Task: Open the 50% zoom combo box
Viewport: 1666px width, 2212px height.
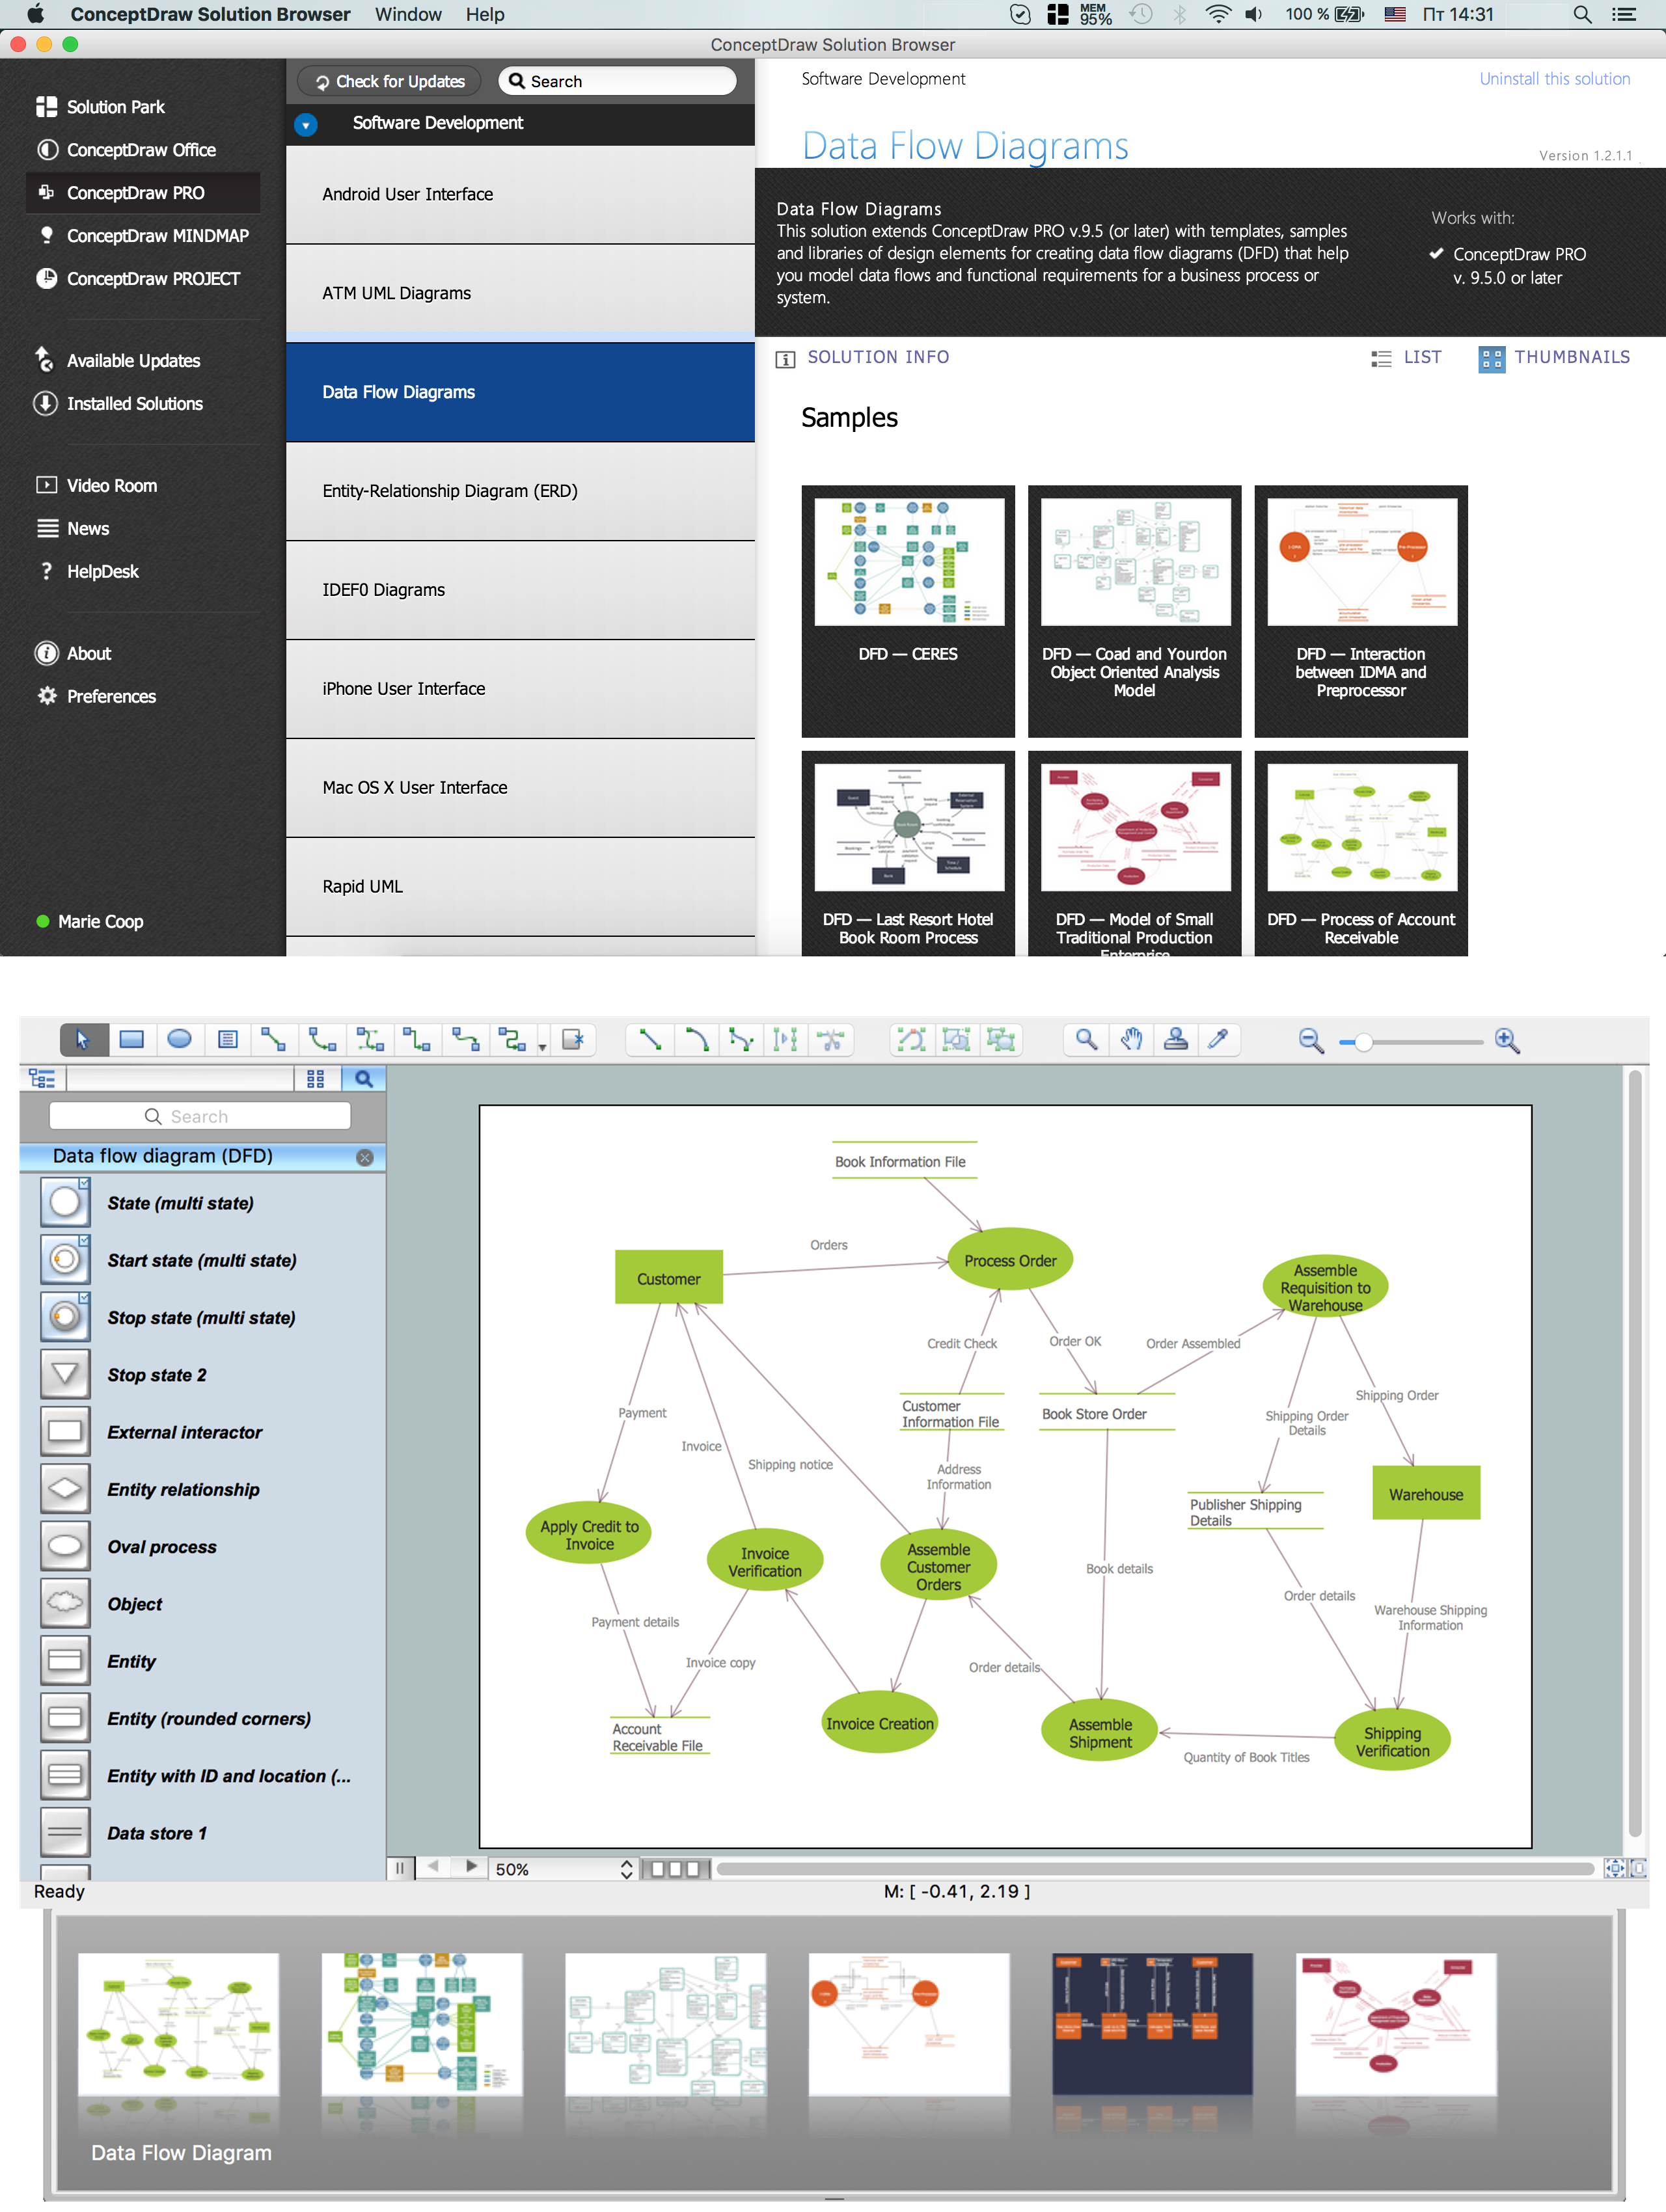Action: coord(565,1869)
